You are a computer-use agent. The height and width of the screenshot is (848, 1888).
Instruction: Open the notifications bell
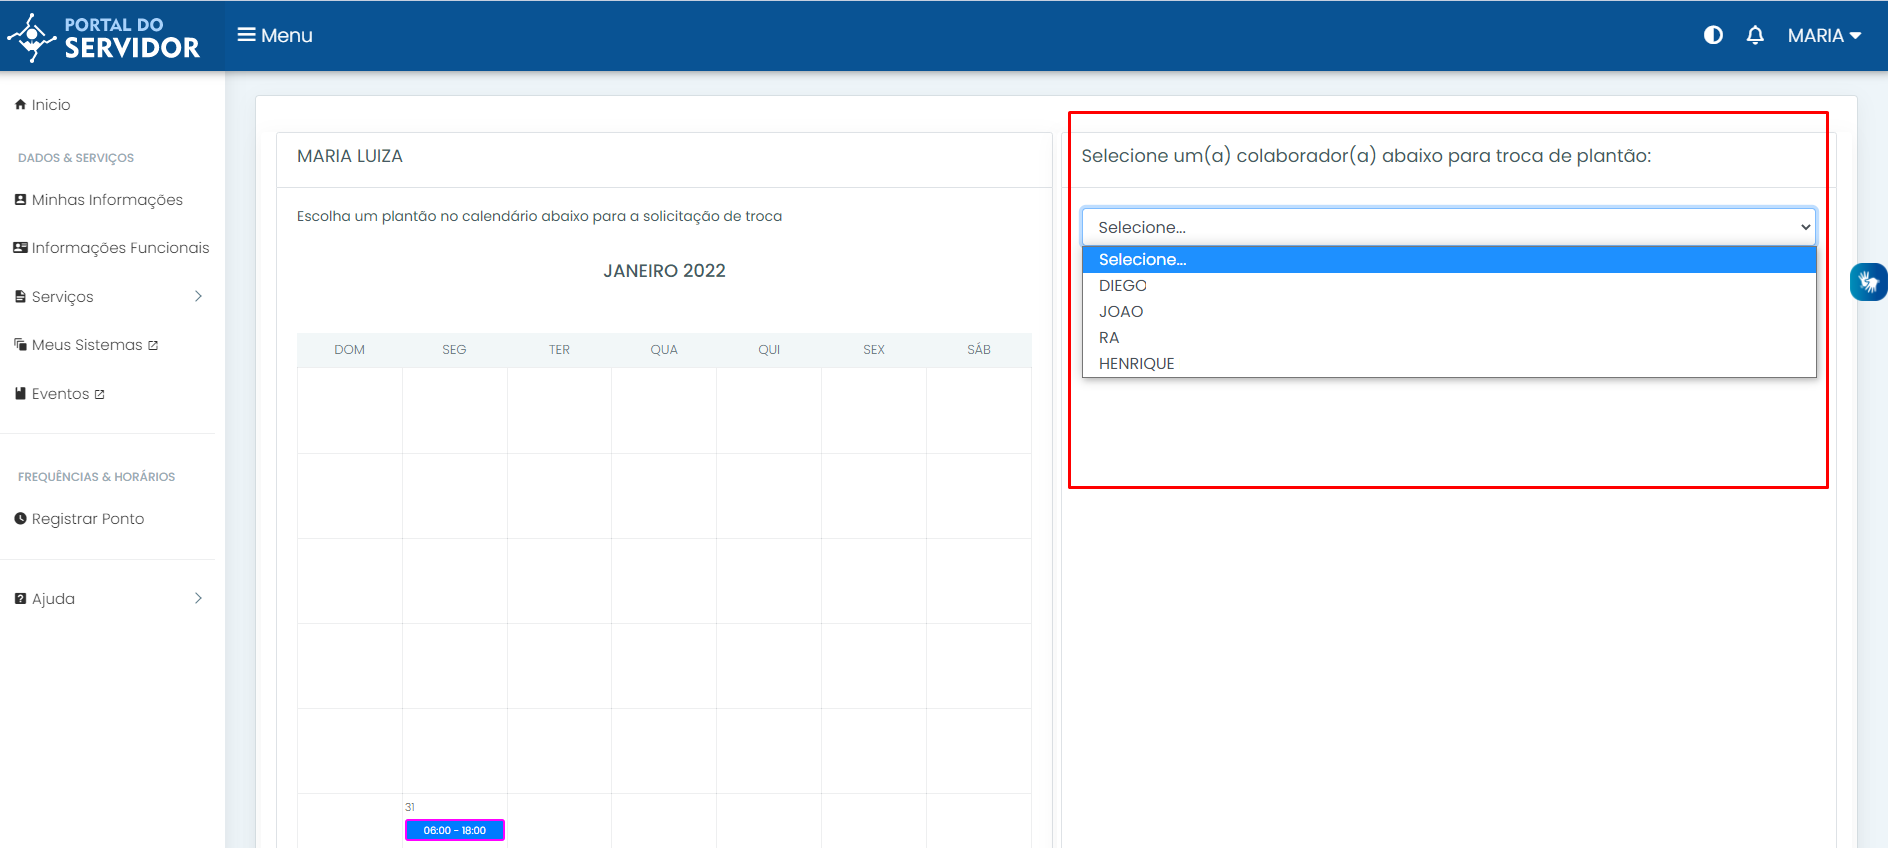[1755, 35]
